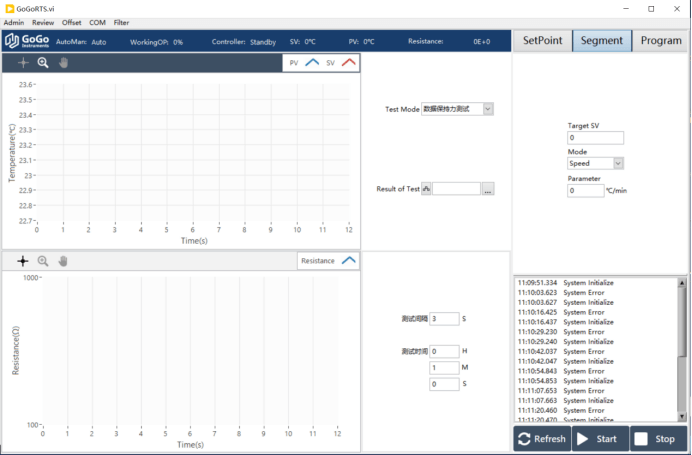Toggle the Resistance plot legend line
This screenshot has height=455, width=692.
pos(348,260)
